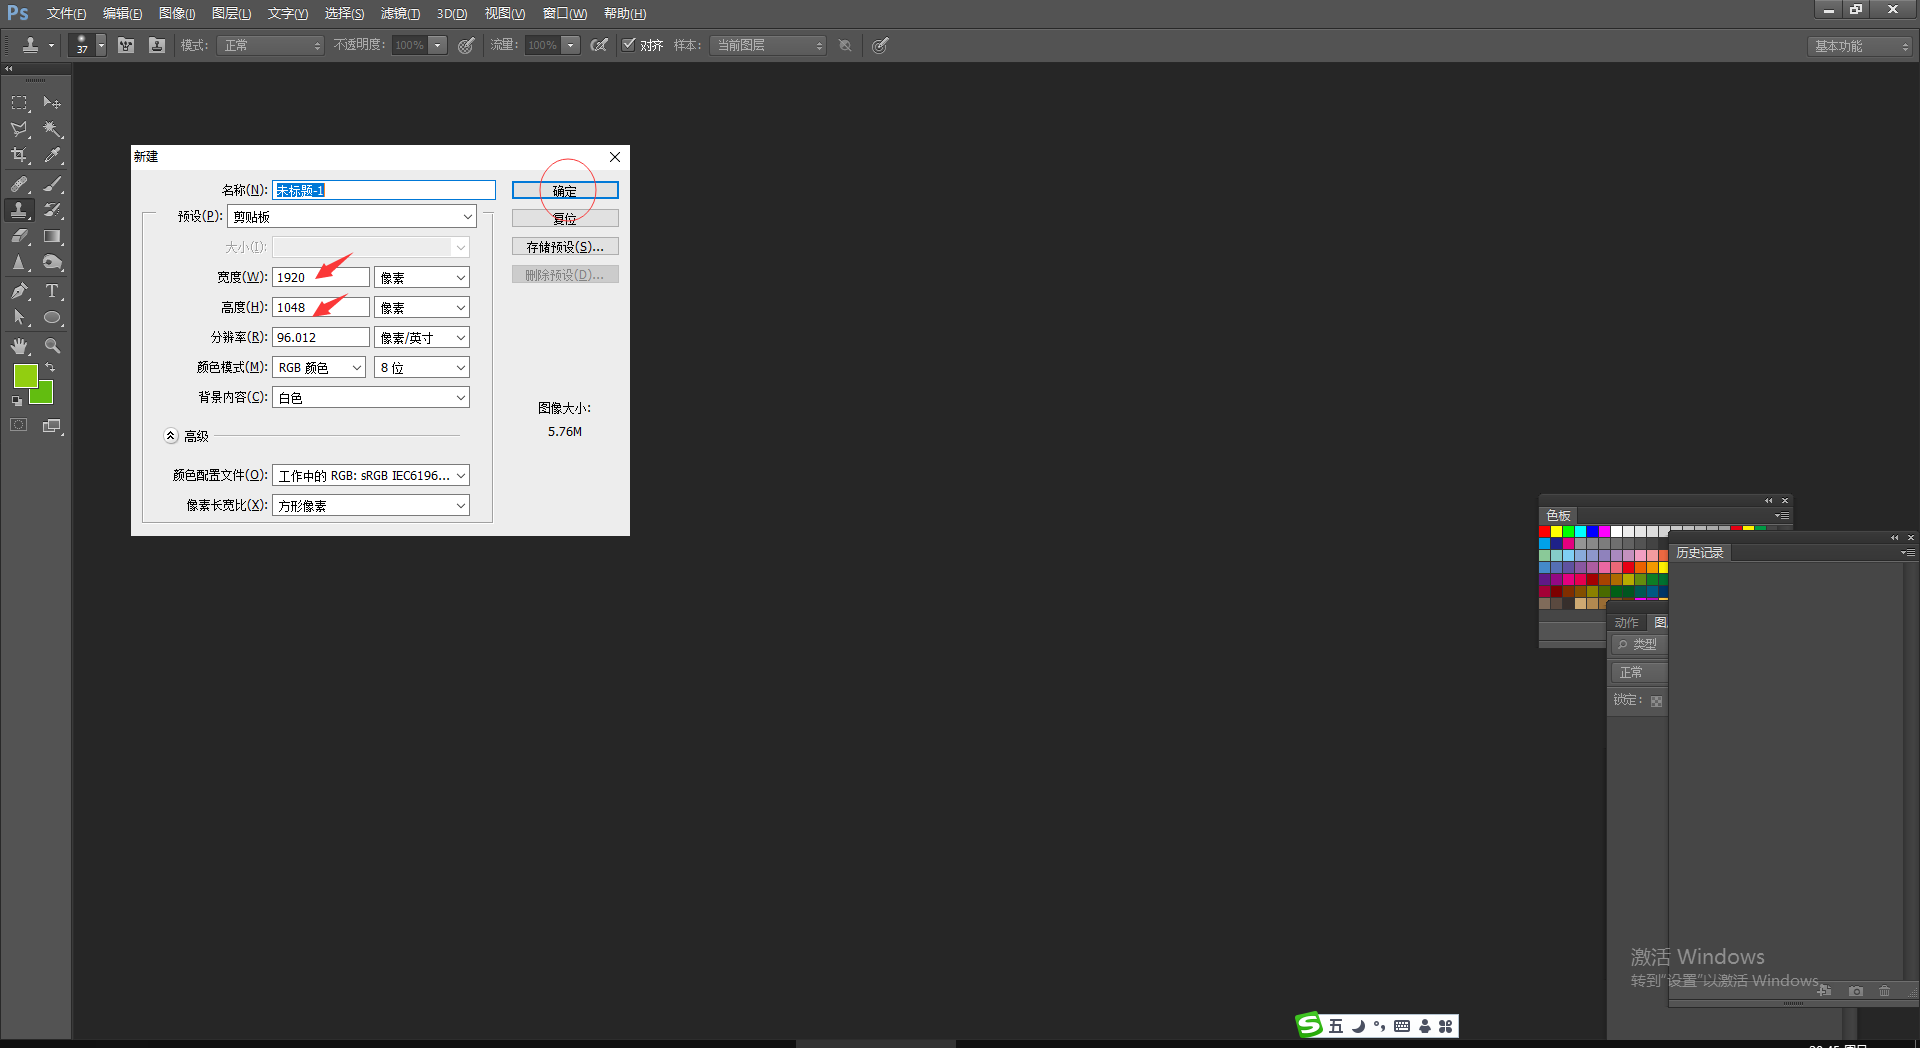Open the 预设 preset dropdown
Screen dimensions: 1920x1048
click(x=352, y=217)
